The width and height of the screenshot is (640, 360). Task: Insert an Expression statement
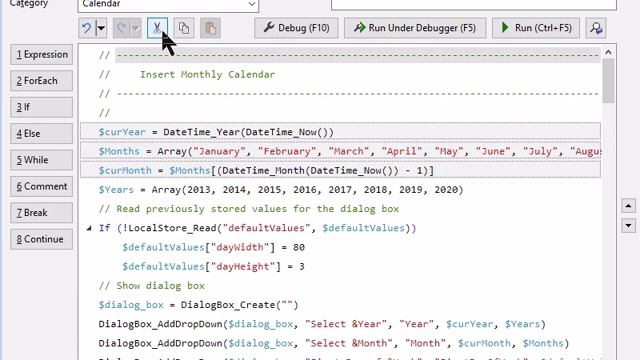pos(42,55)
